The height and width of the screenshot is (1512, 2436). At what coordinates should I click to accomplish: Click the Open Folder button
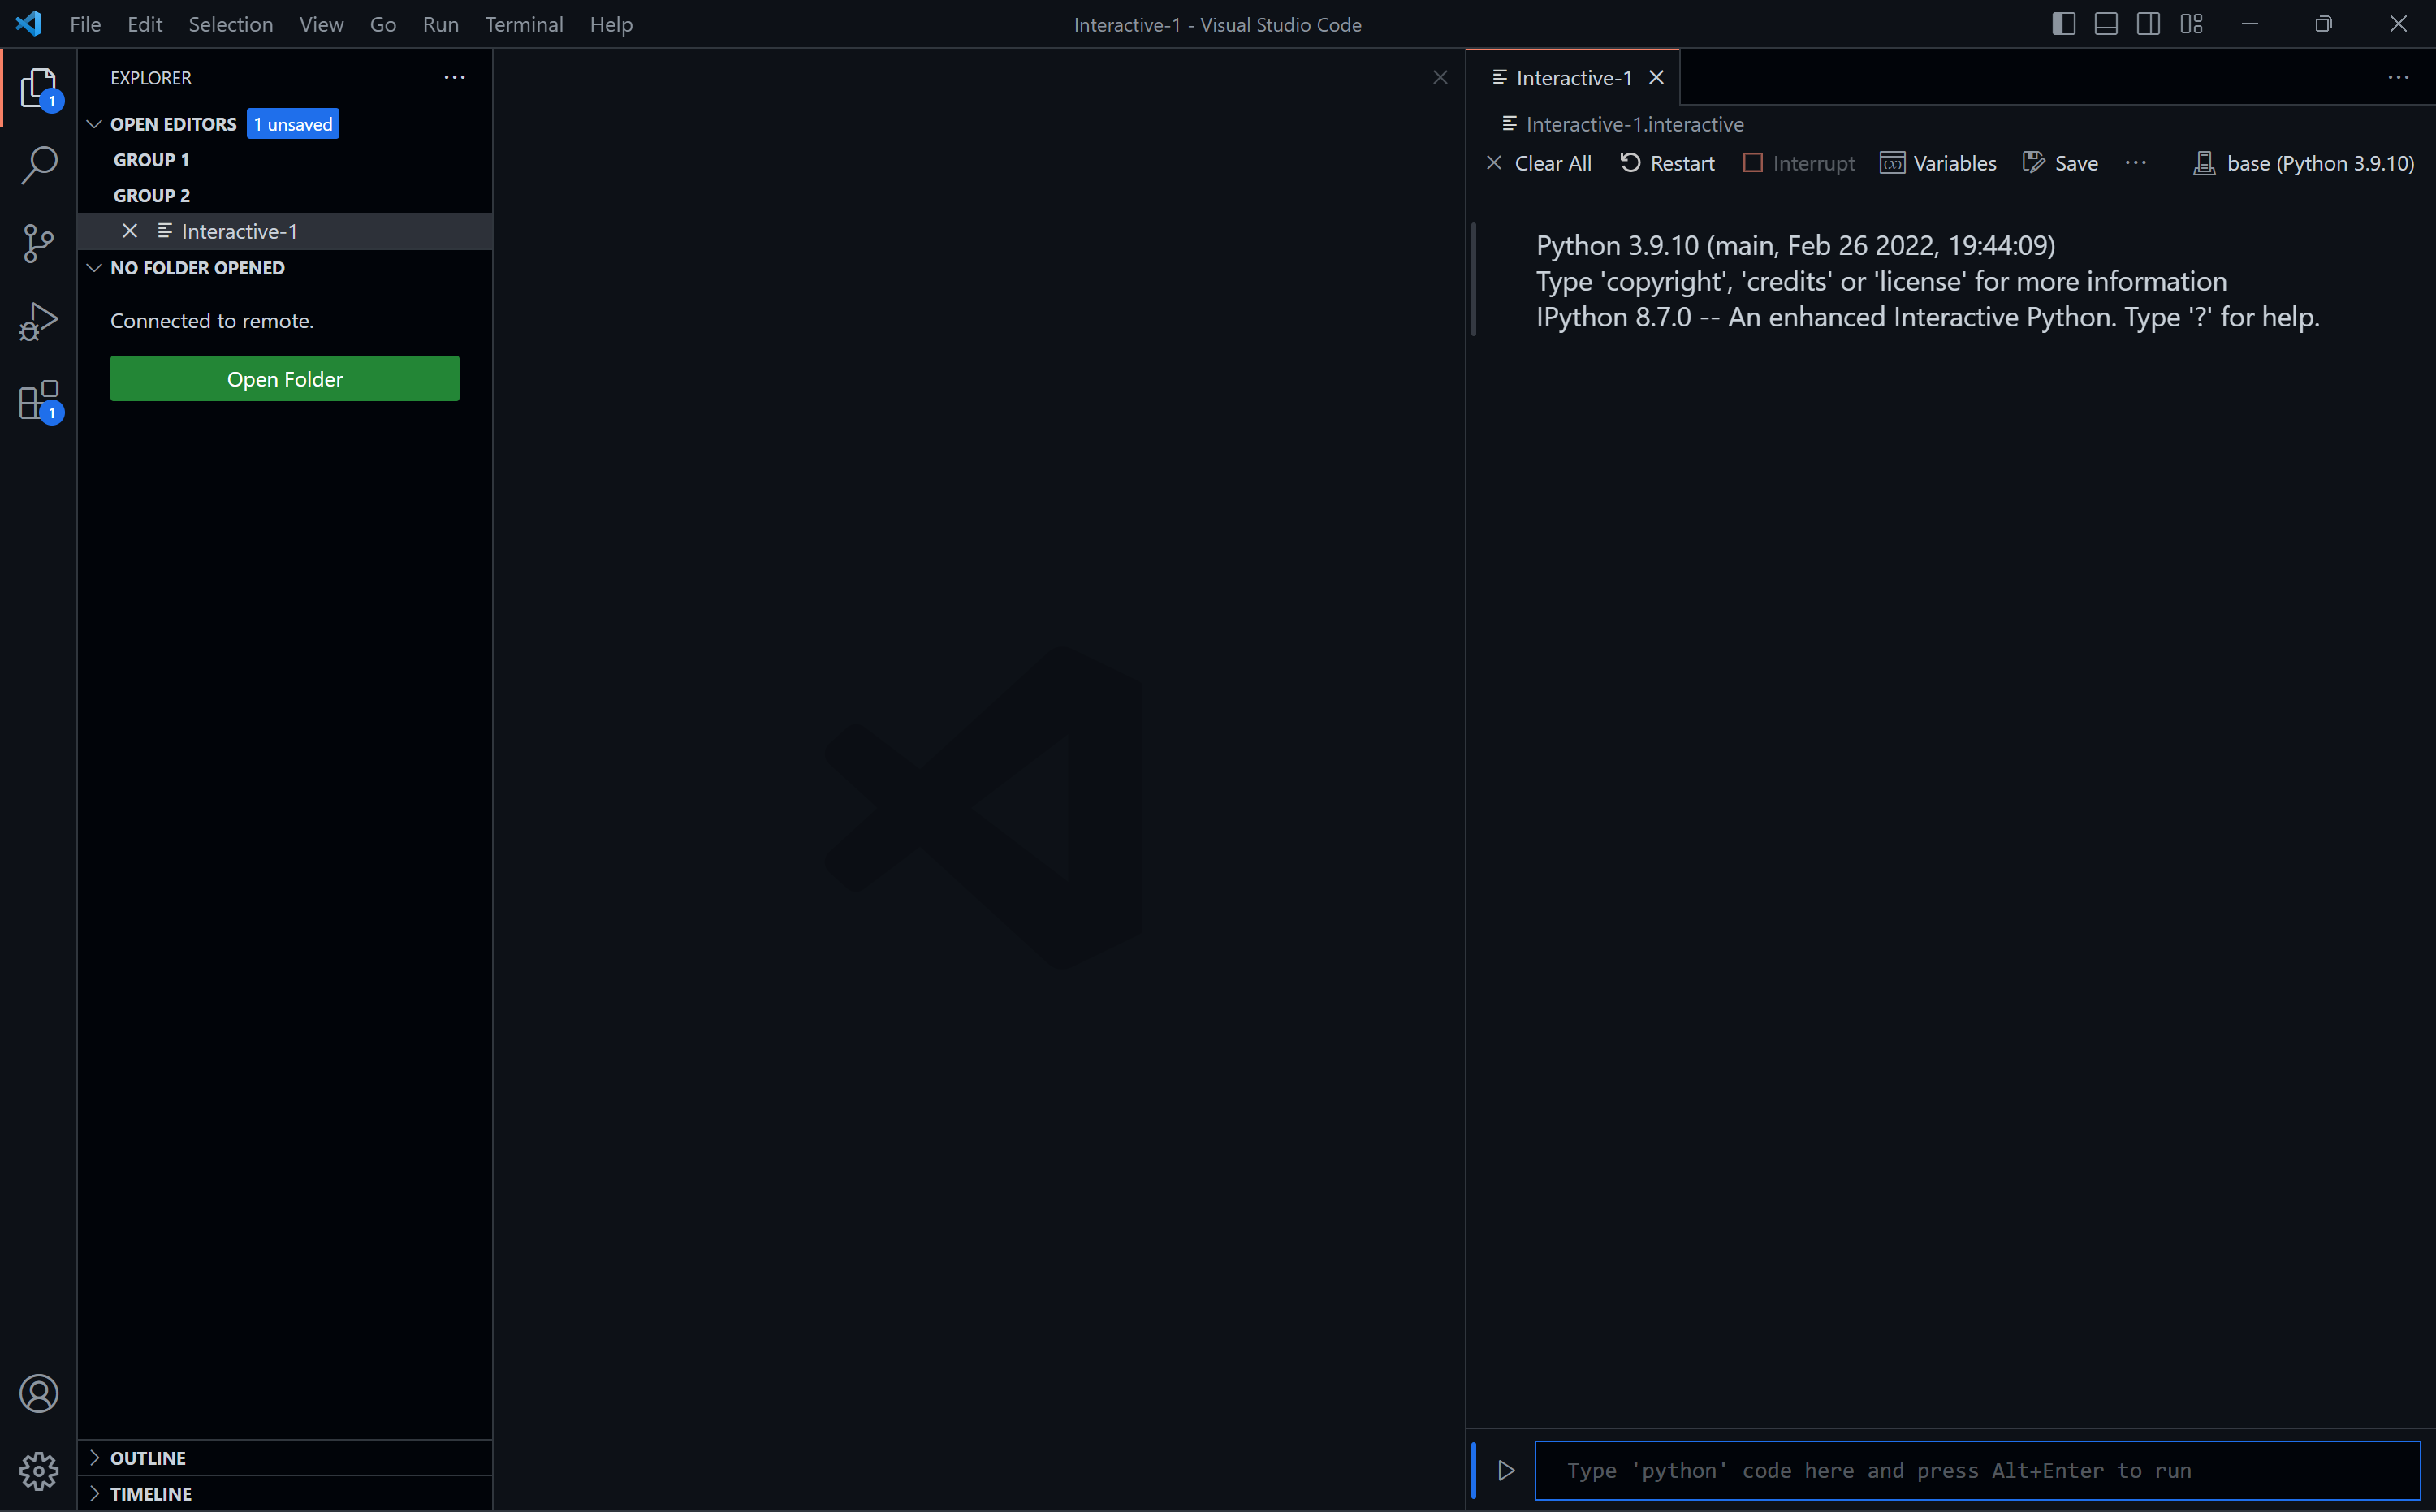click(284, 378)
